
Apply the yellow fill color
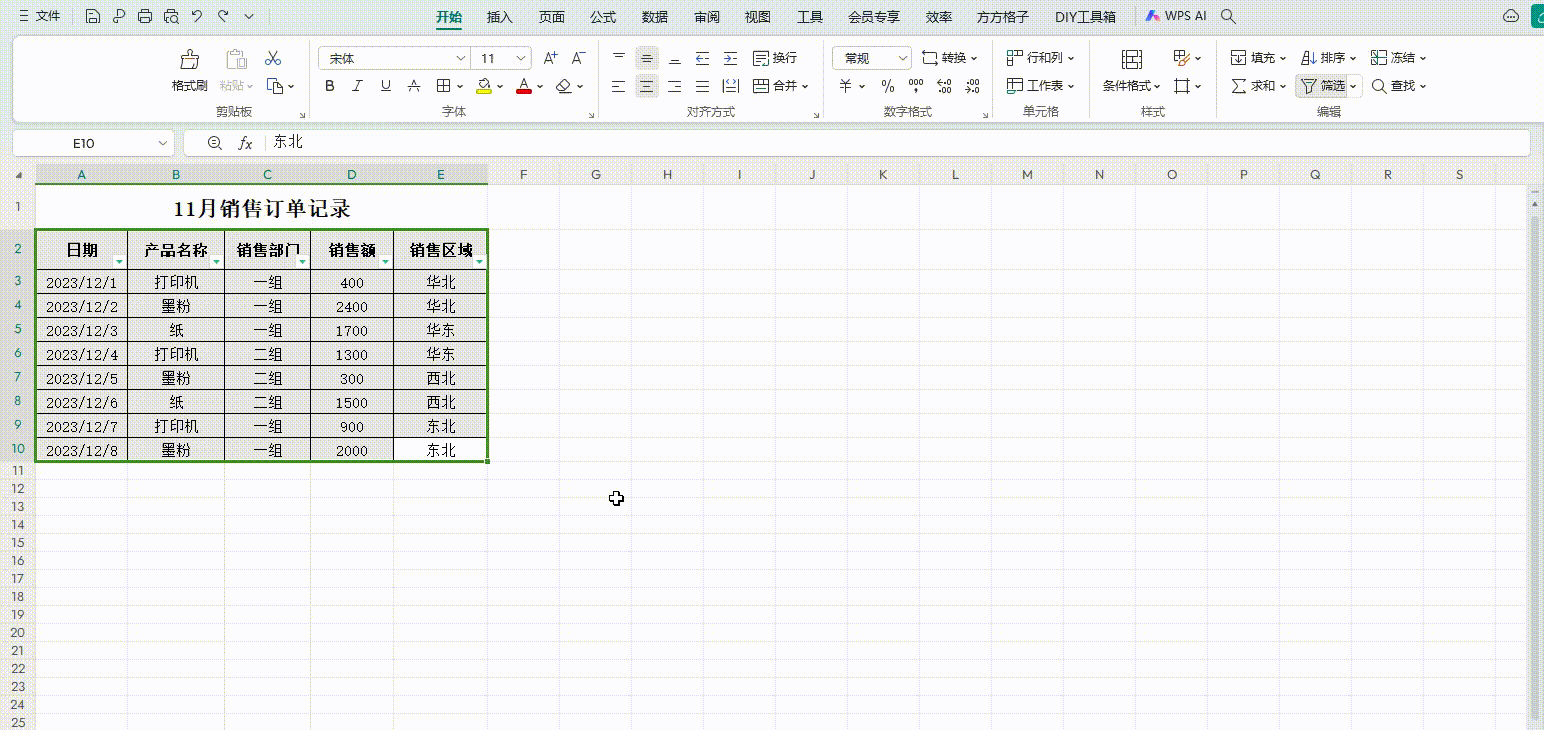[x=484, y=86]
